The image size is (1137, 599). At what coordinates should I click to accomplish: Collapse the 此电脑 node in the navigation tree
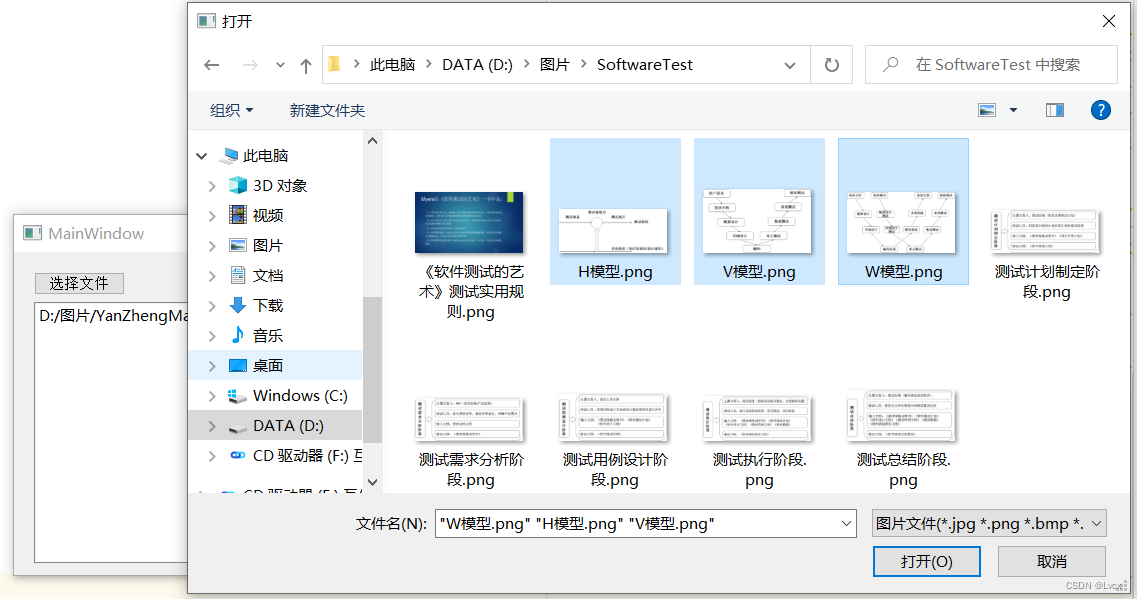coord(201,155)
